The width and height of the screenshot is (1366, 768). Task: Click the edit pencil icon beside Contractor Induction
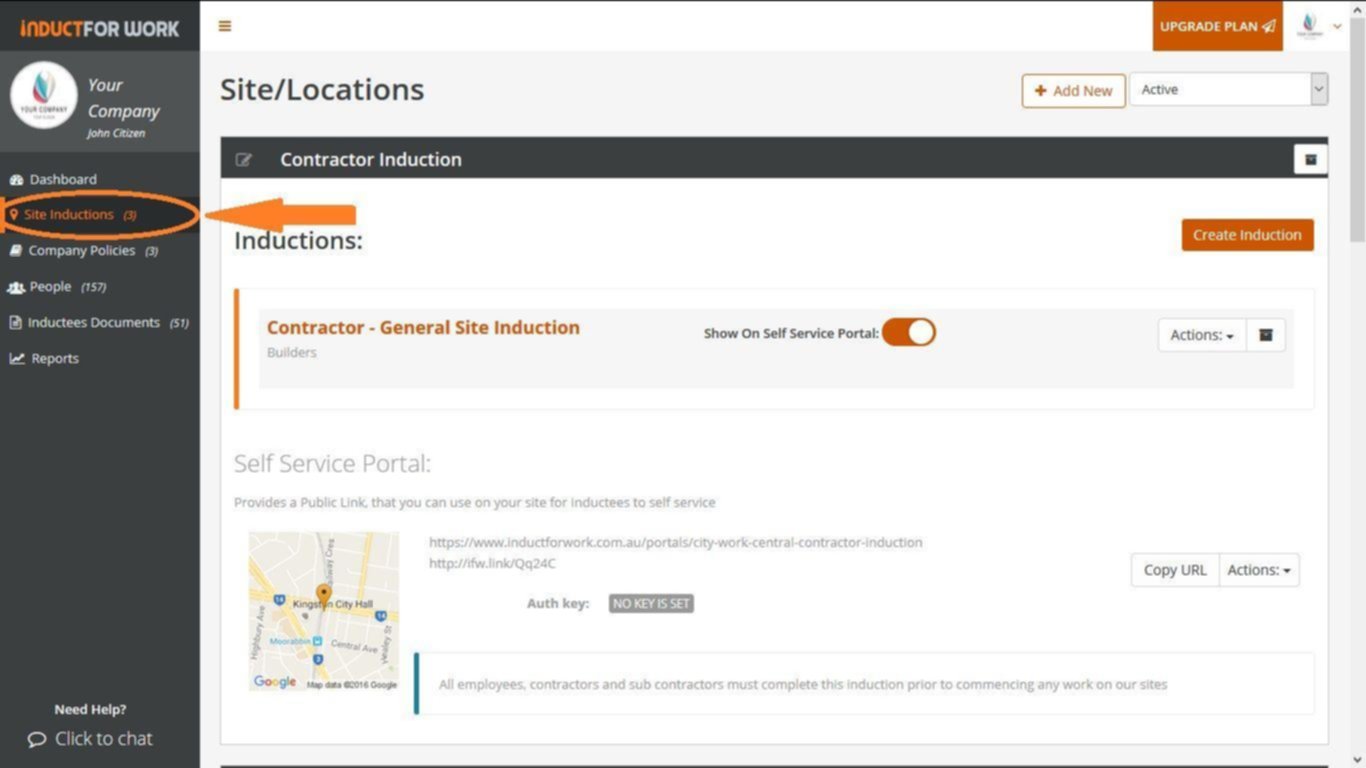point(243,159)
